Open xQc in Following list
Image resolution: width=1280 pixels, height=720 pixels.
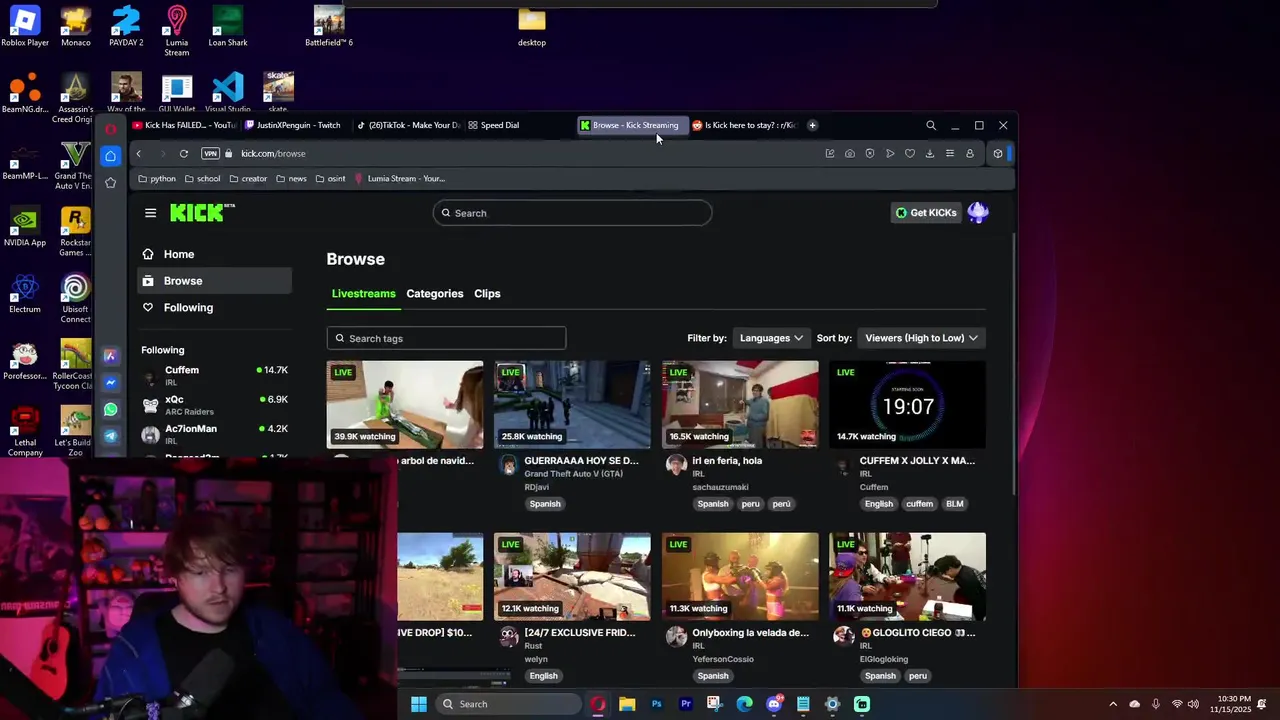coord(214,404)
